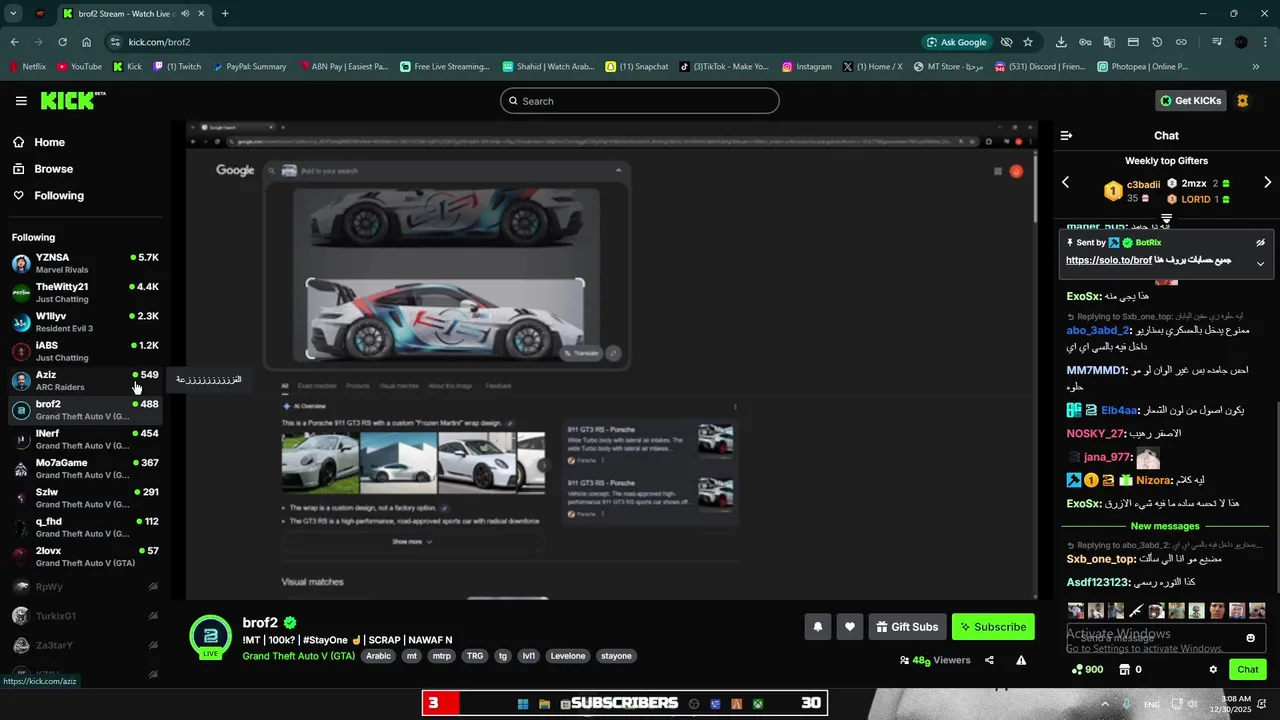Open Mo7aGame channel in sidebar
This screenshot has width=1280, height=720.
pos(85,469)
